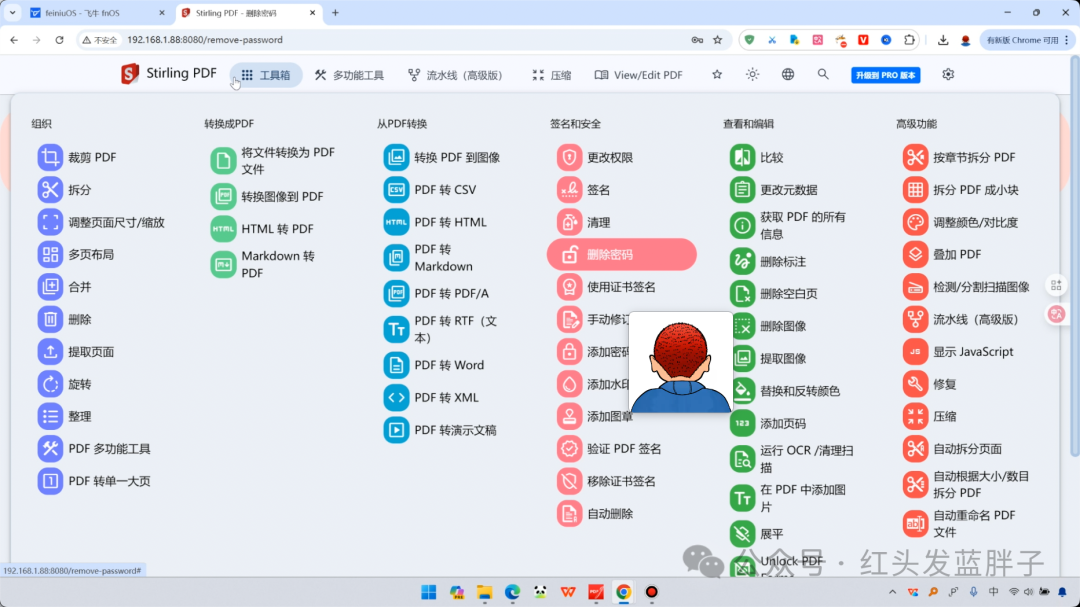This screenshot has height=607, width=1080.
Task: Click the 升级到 PRO 版本 button
Action: click(885, 75)
